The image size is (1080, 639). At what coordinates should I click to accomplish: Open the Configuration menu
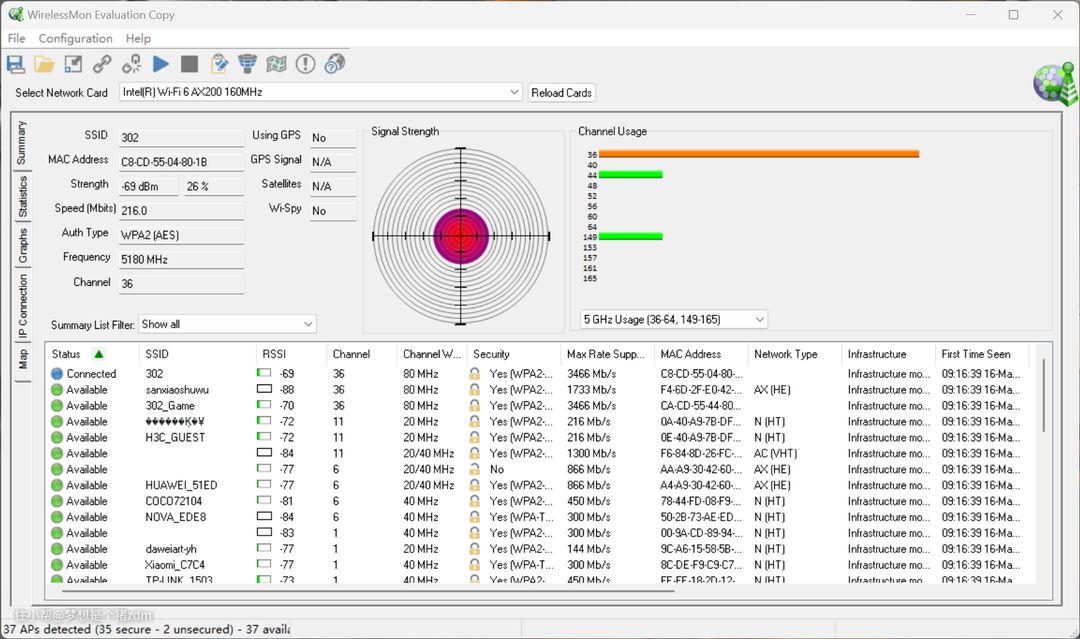pyautogui.click(x=75, y=38)
